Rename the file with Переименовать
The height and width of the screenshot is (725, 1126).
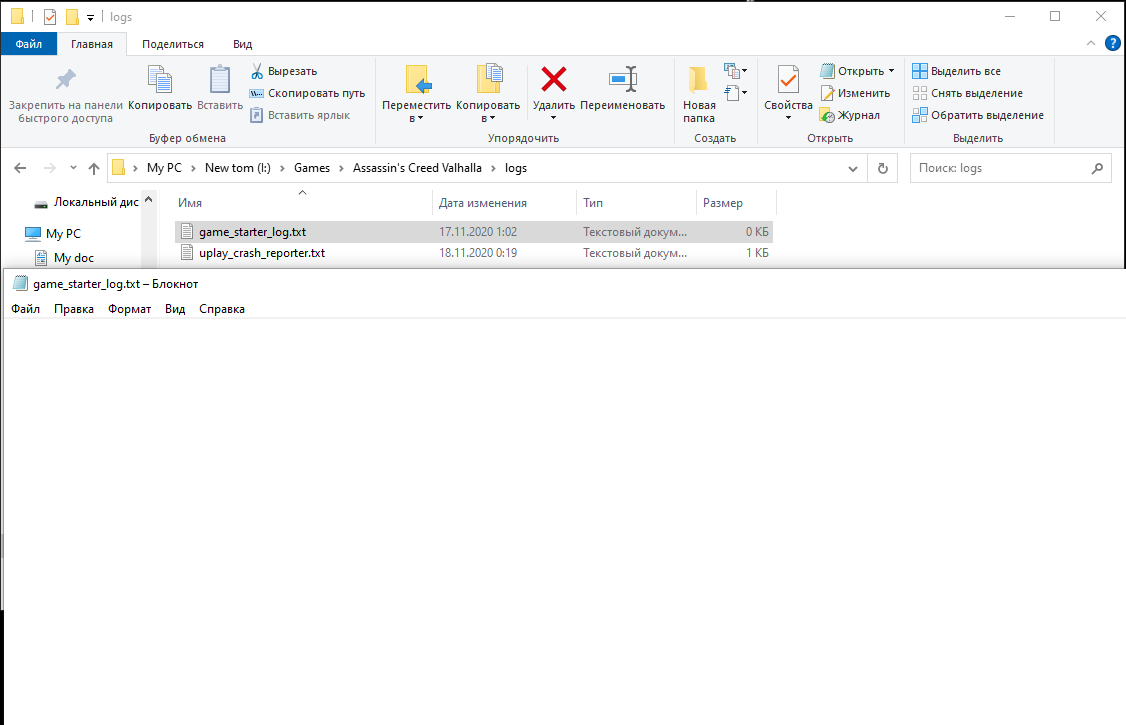click(x=623, y=88)
